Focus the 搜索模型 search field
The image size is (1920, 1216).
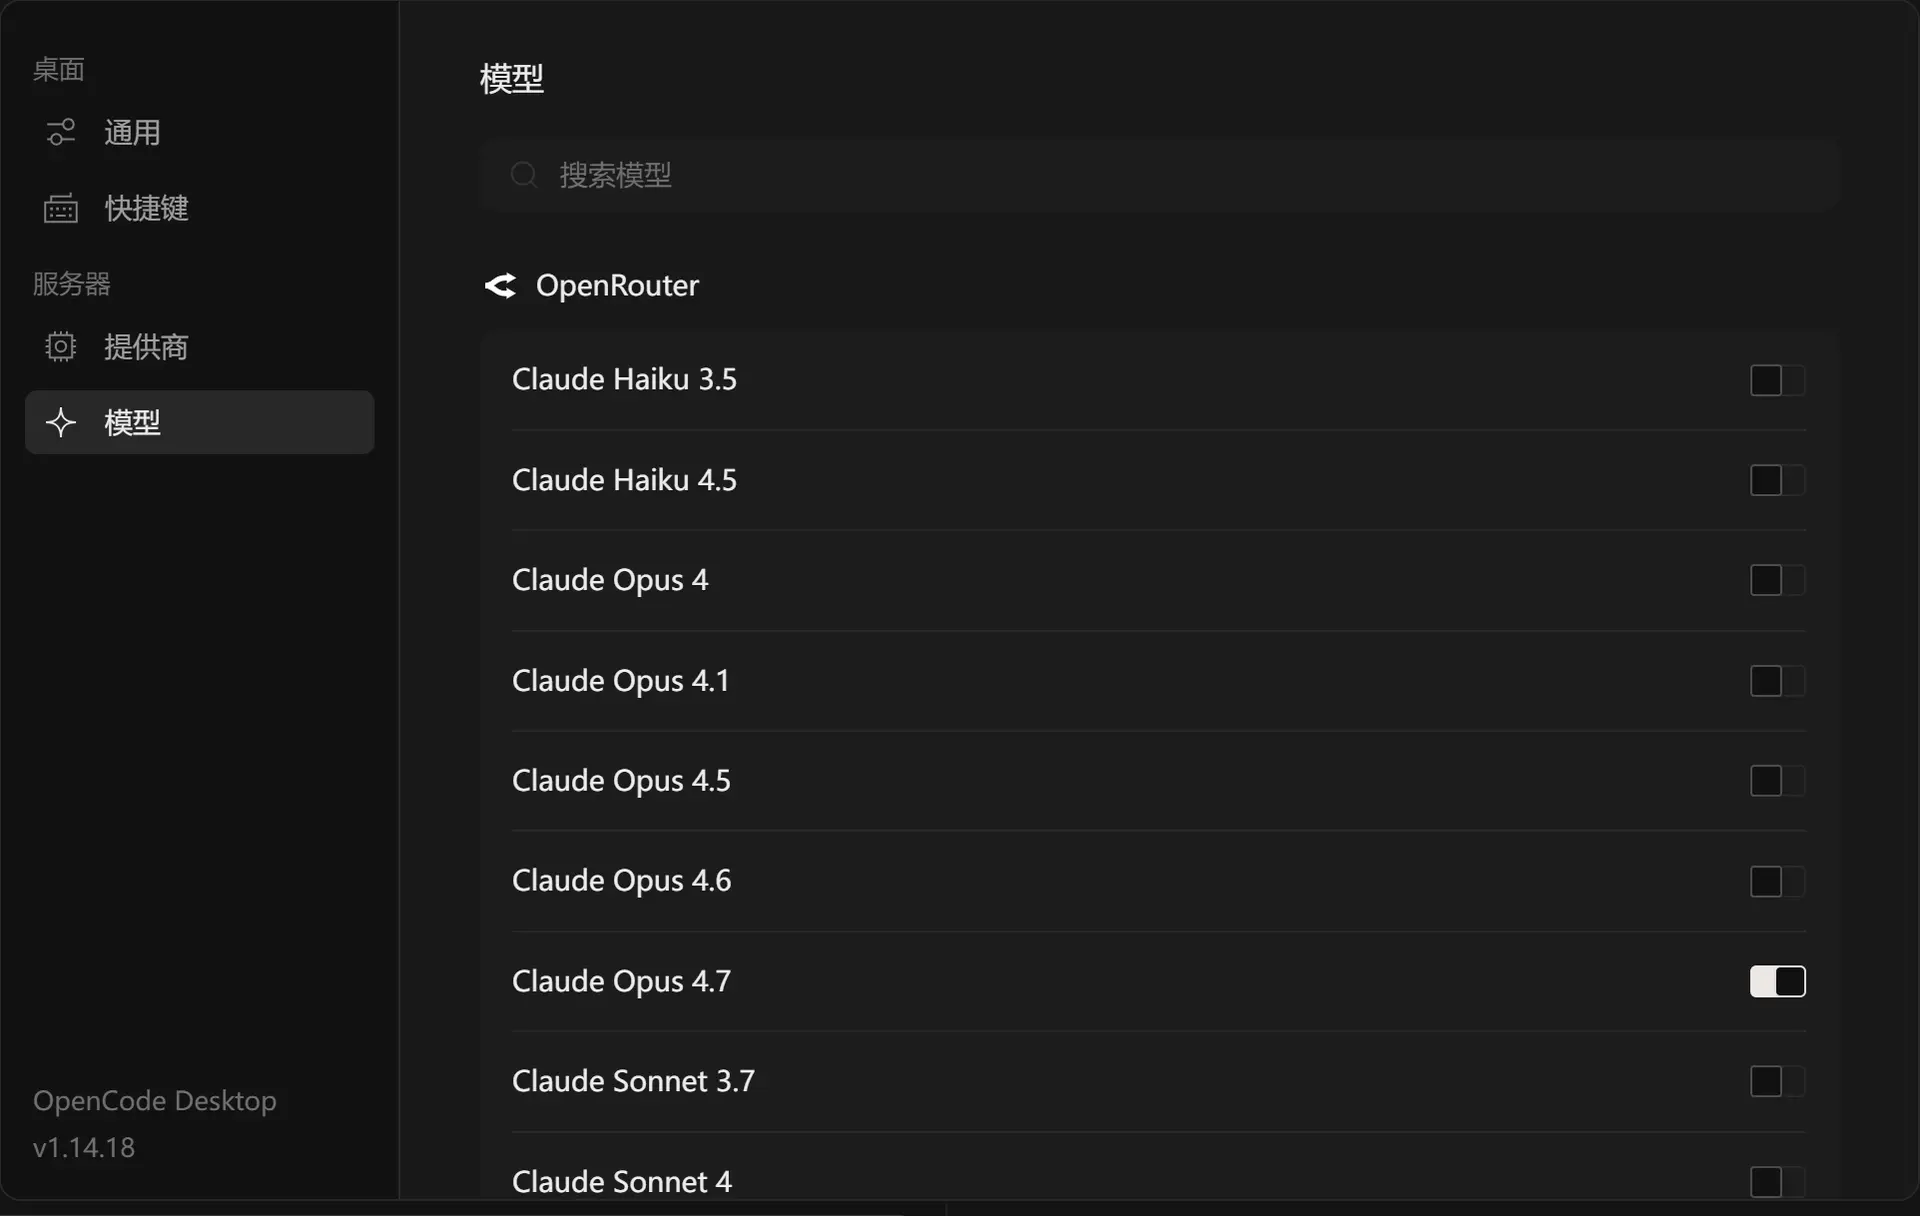pos(1160,175)
